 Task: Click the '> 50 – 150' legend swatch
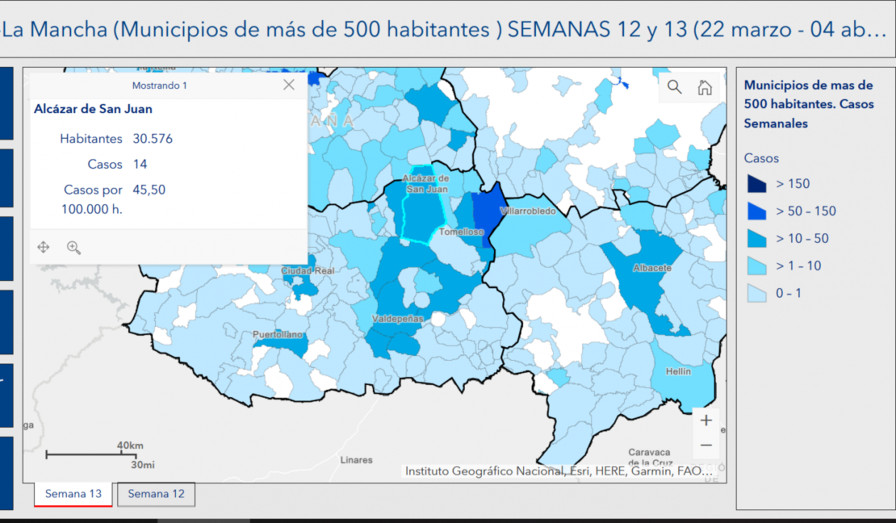point(757,211)
